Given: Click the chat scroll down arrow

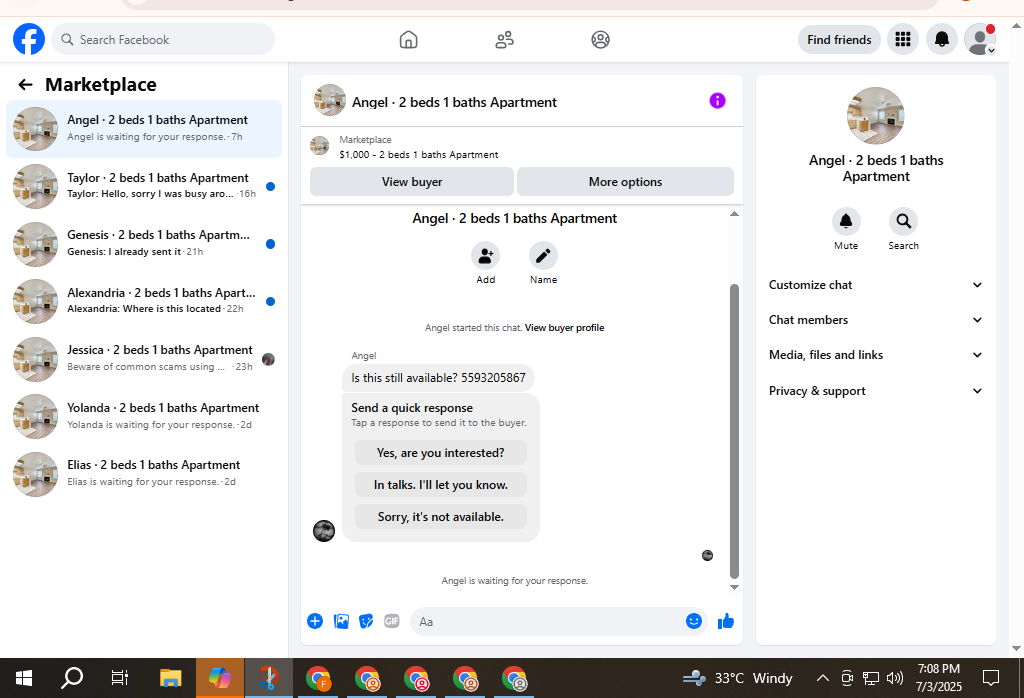Looking at the screenshot, I should point(734,587).
